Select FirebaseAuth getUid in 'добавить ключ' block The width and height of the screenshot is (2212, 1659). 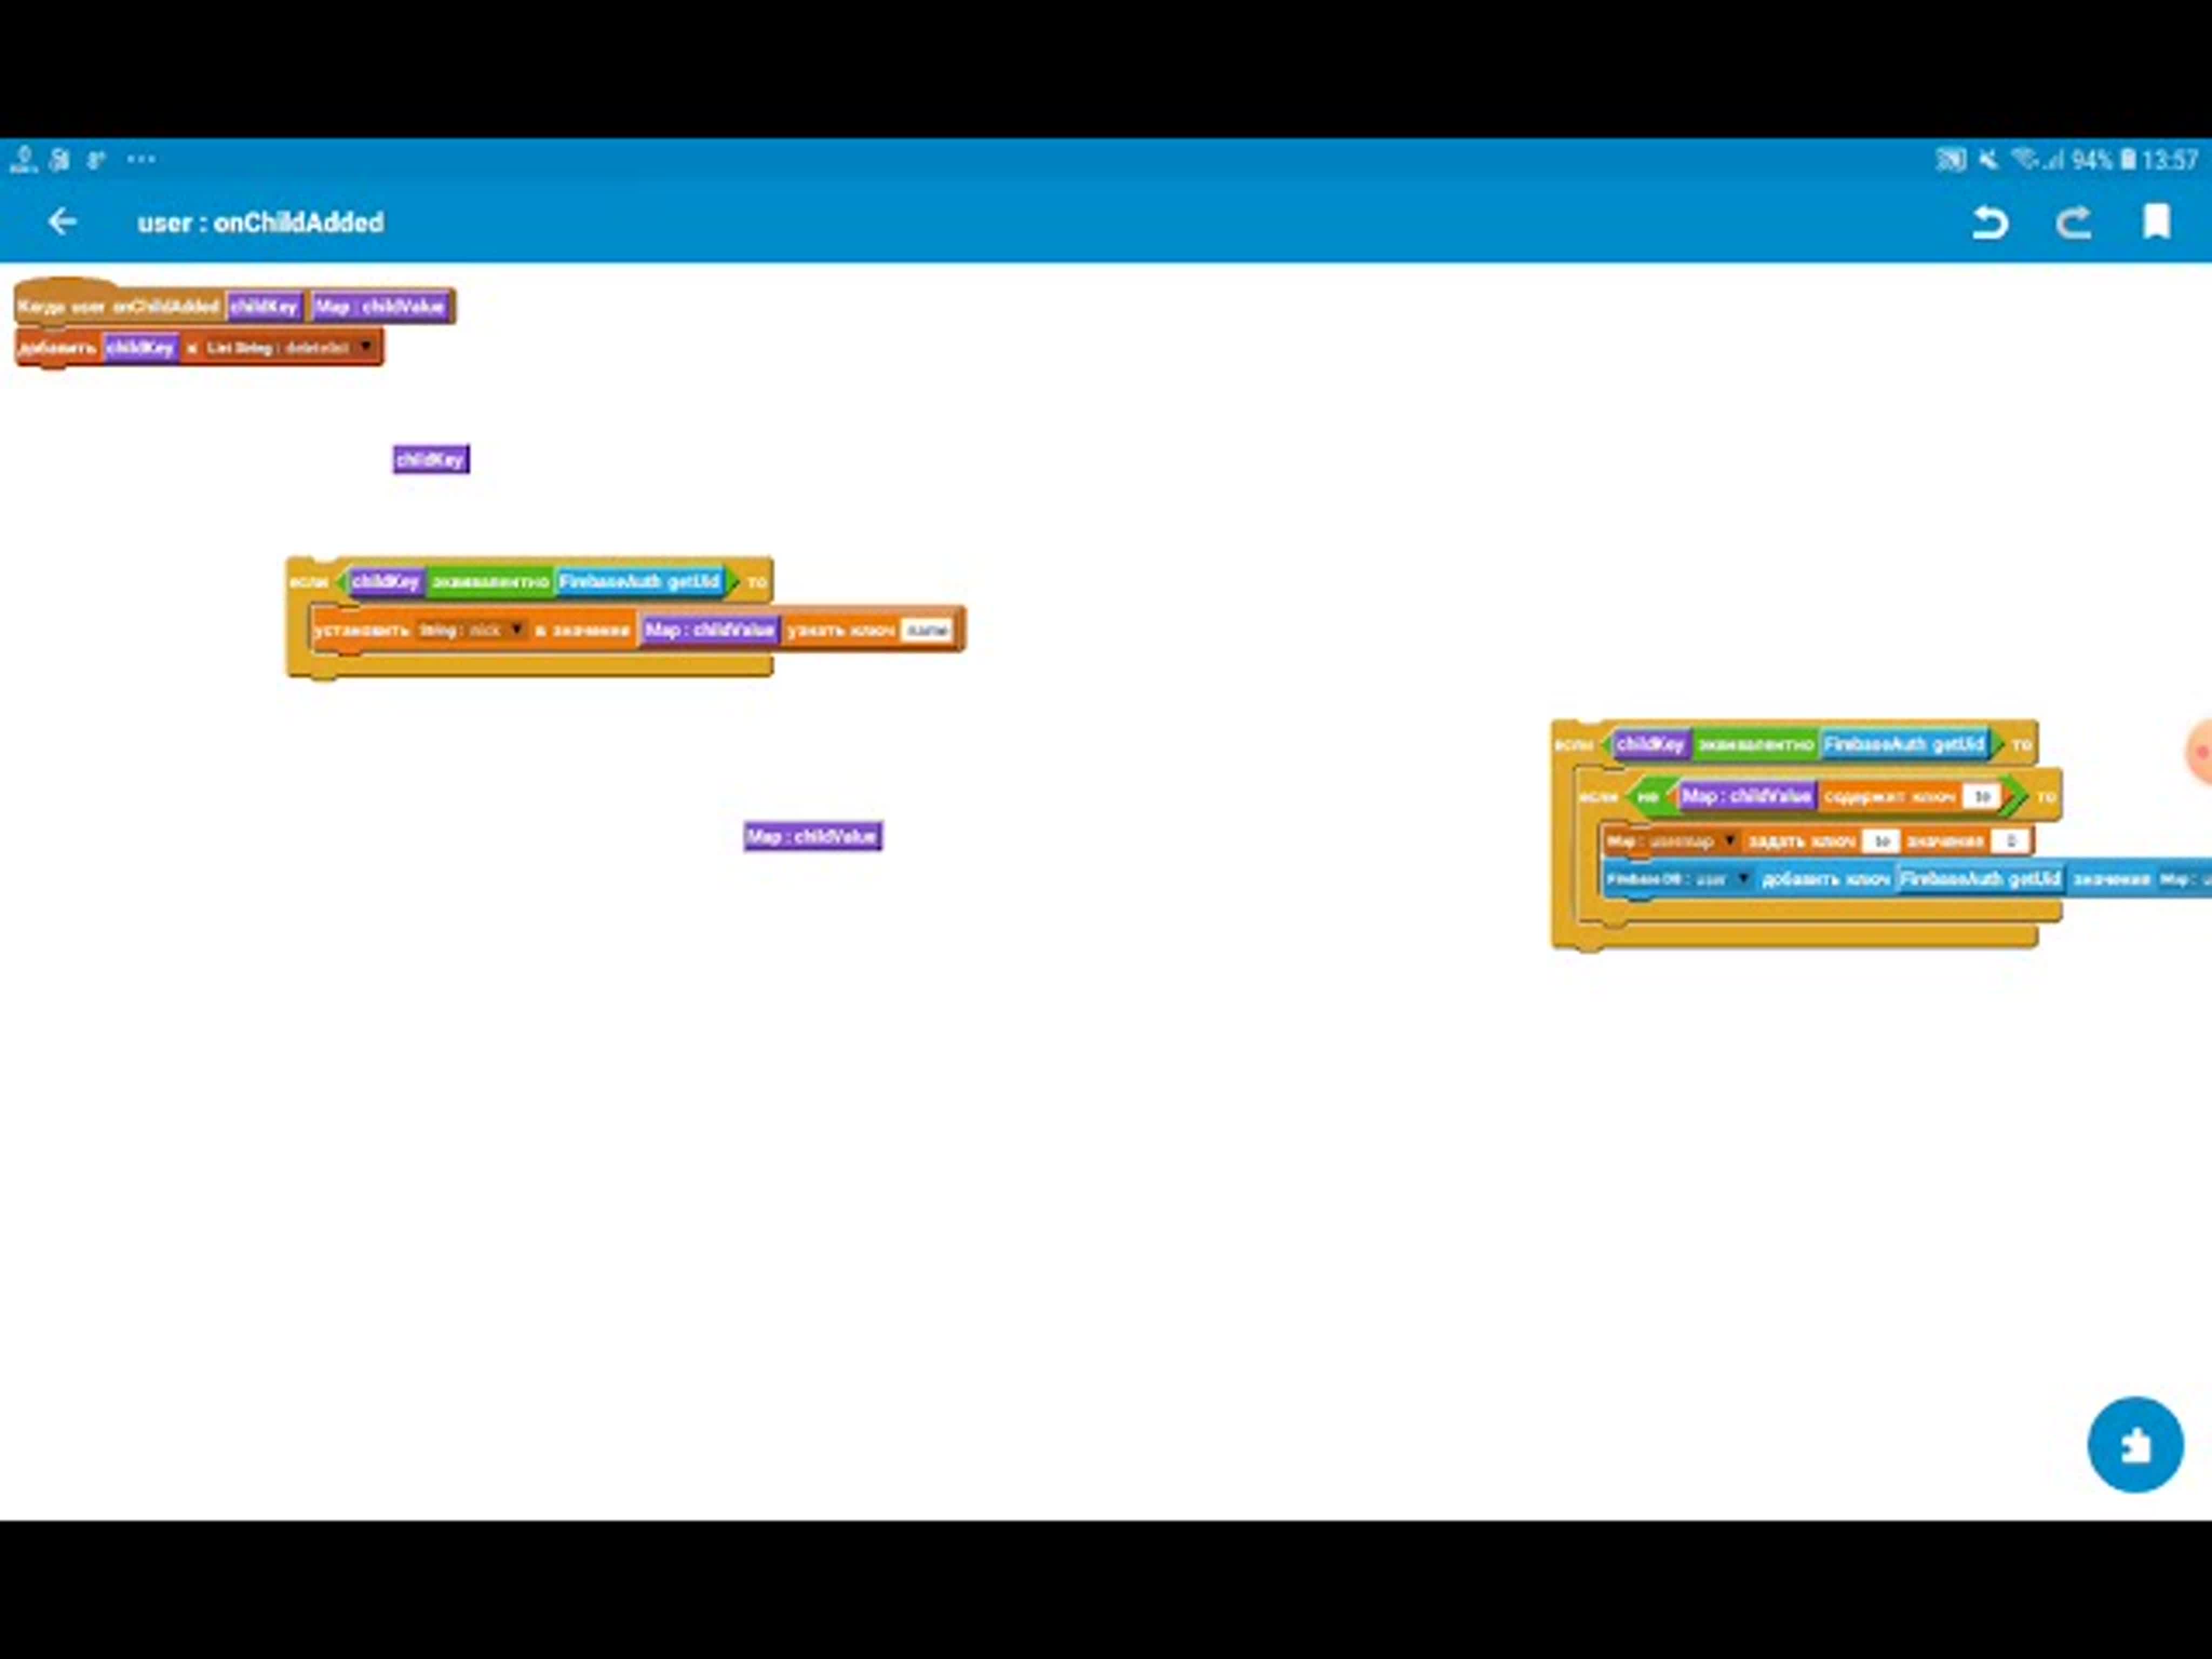tap(1980, 879)
